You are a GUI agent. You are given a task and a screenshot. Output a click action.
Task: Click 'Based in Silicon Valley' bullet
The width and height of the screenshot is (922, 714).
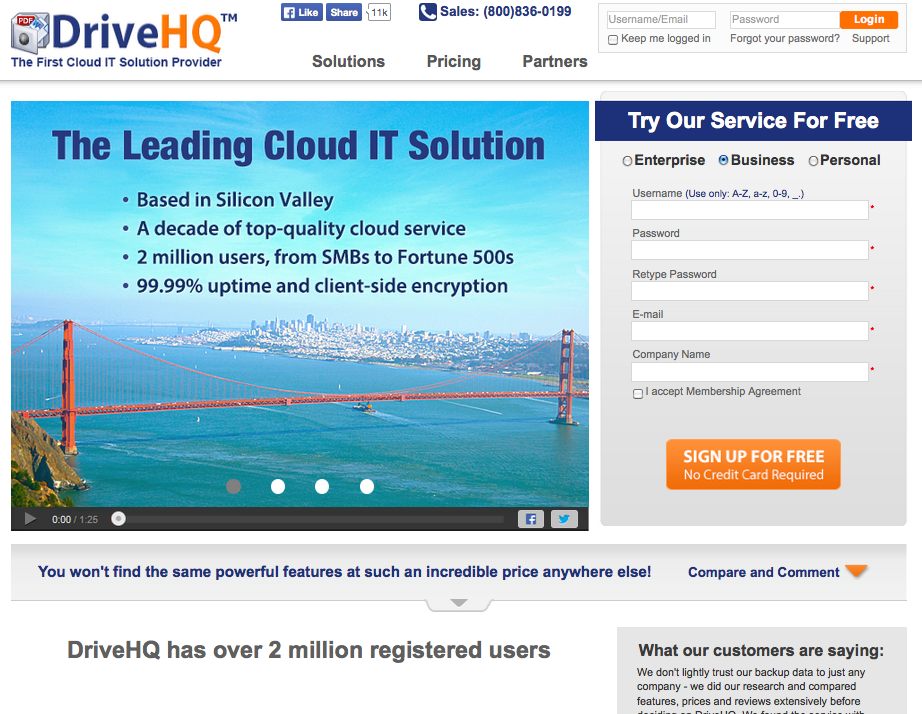[235, 200]
